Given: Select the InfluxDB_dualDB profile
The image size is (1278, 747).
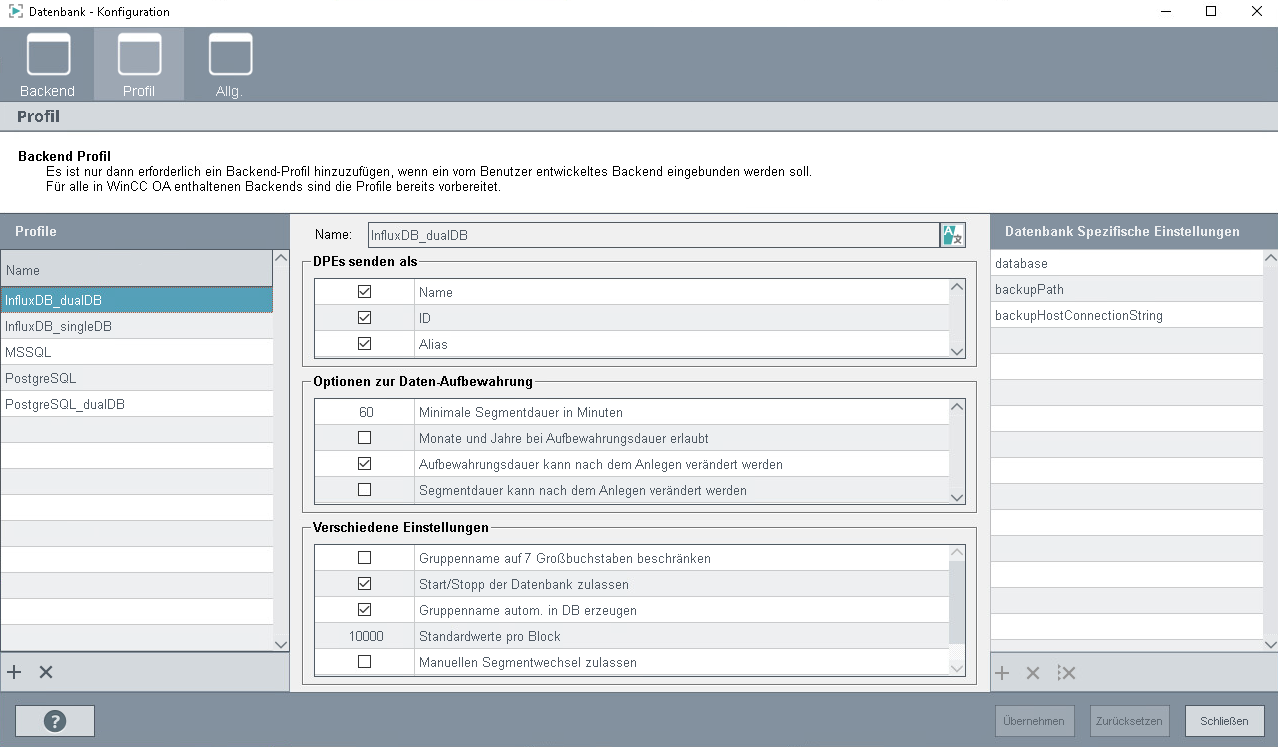Looking at the screenshot, I should pyautogui.click(x=136, y=300).
